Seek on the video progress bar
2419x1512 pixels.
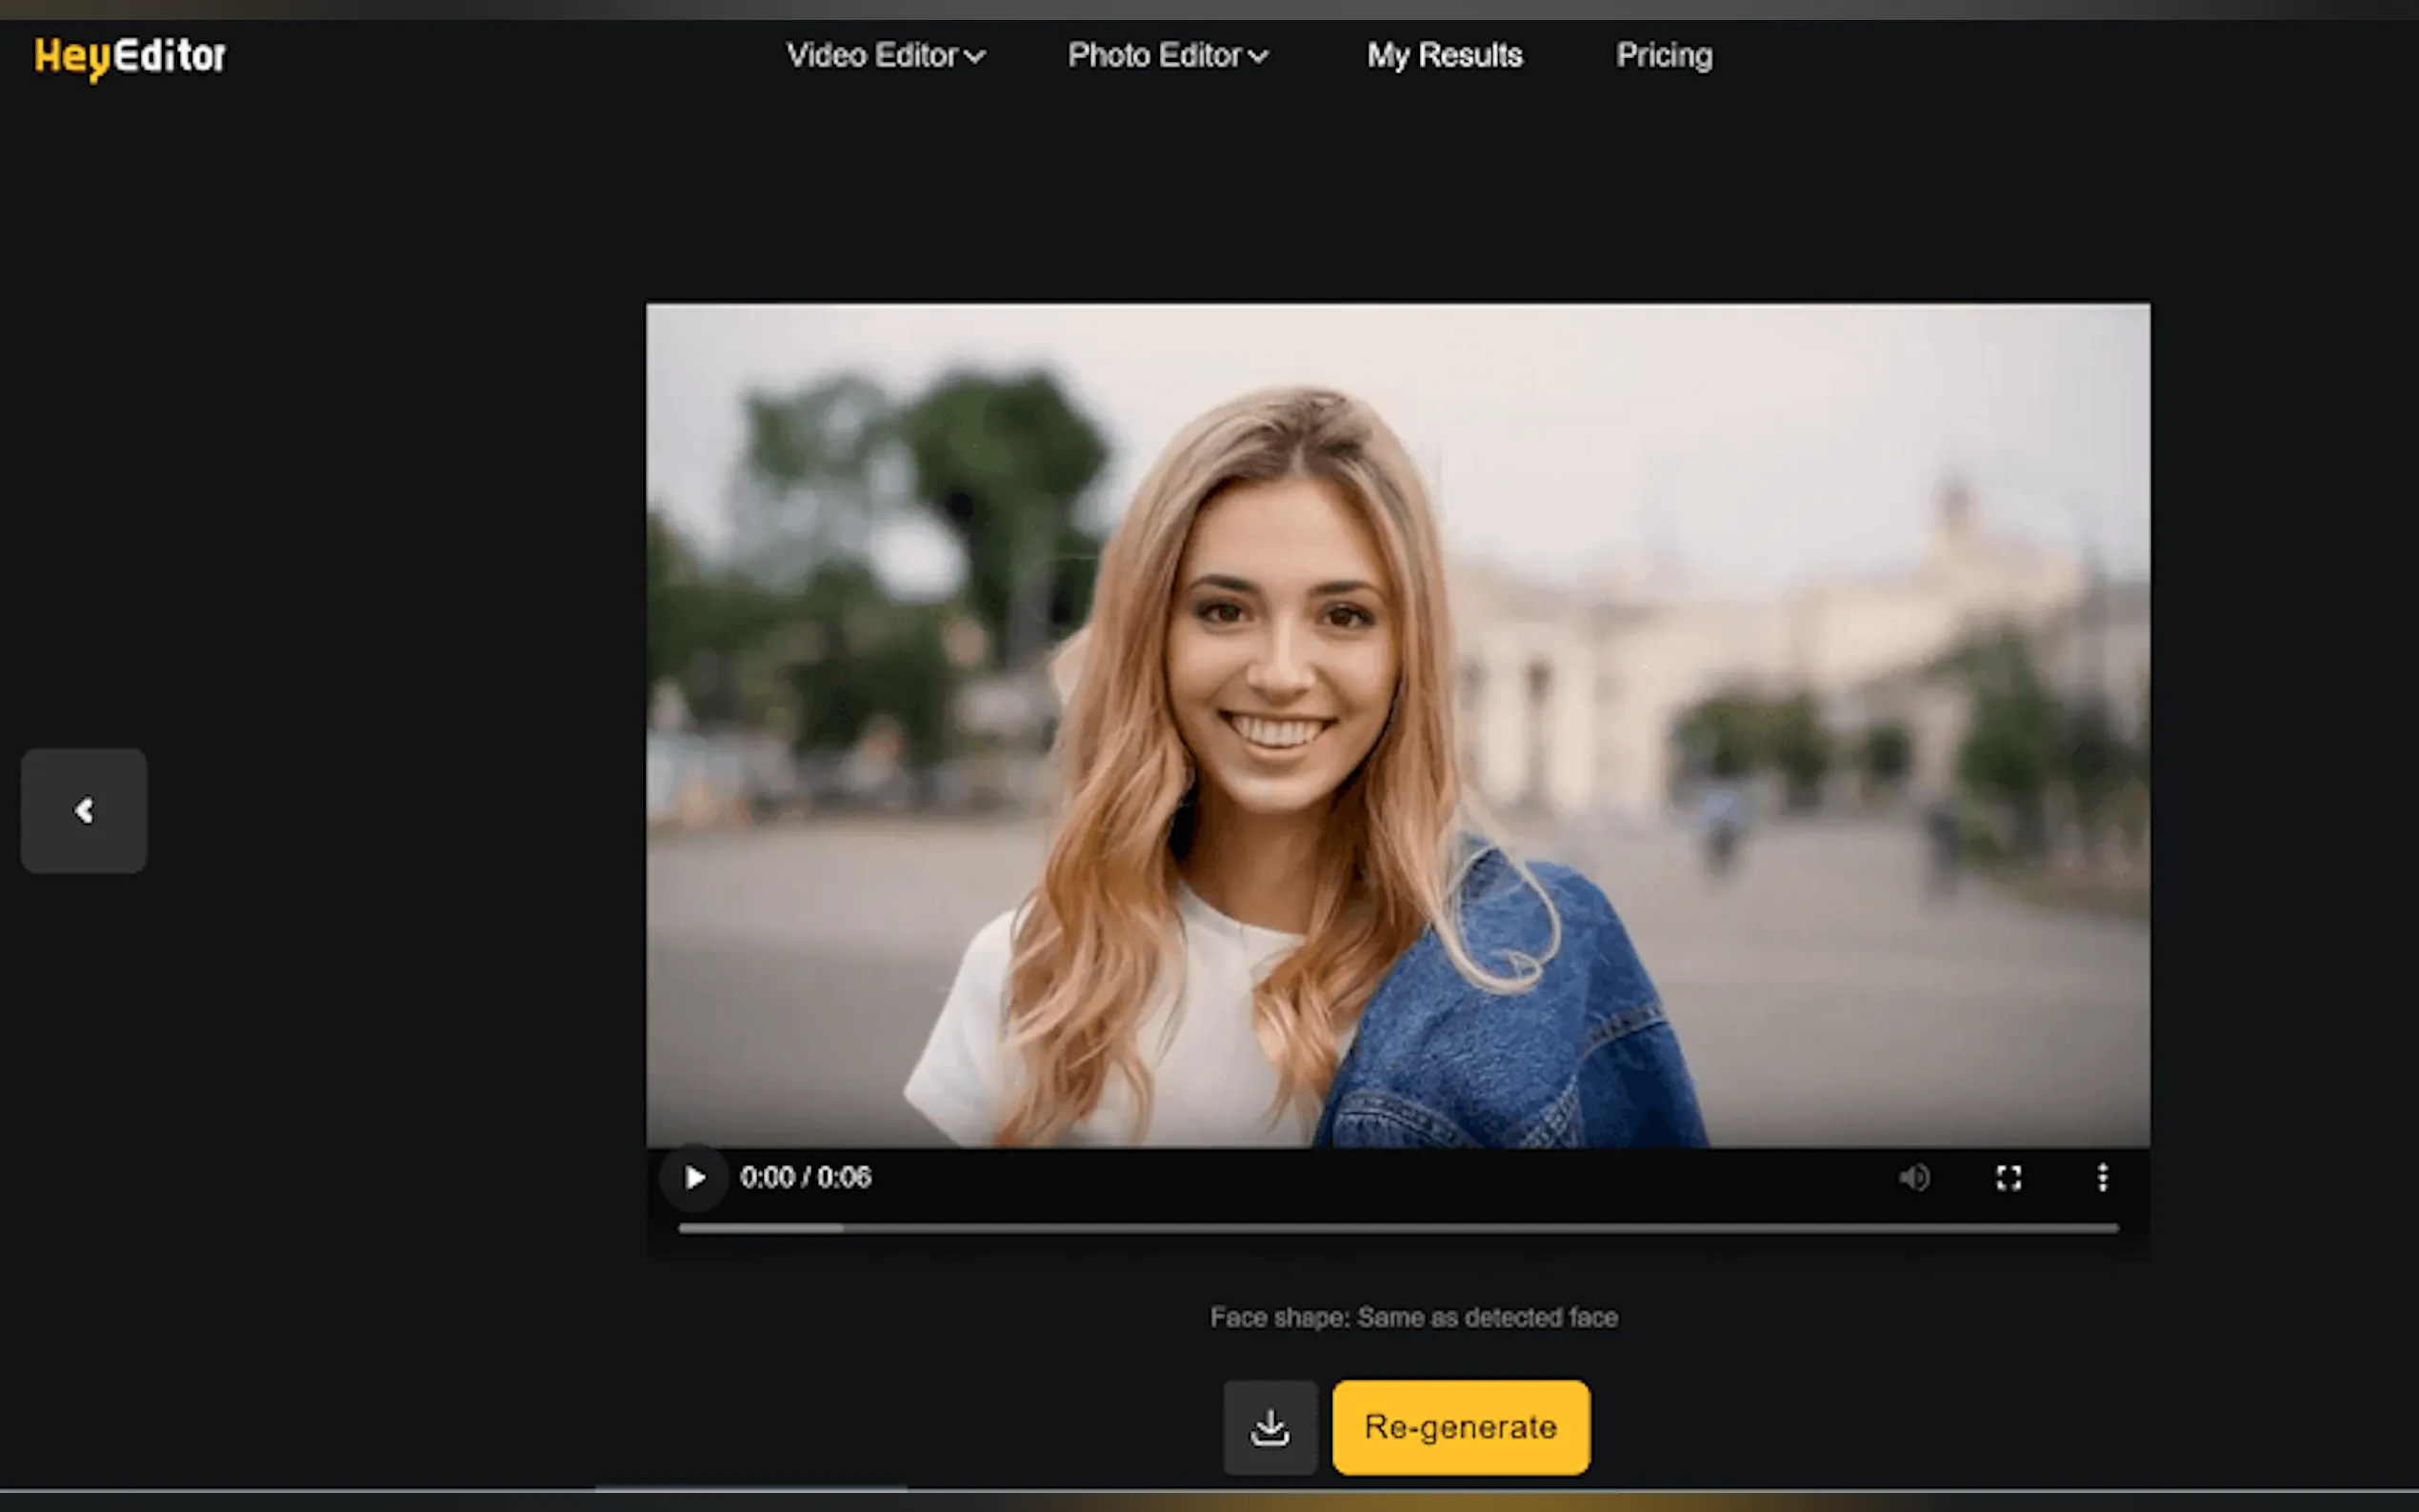click(1398, 1228)
